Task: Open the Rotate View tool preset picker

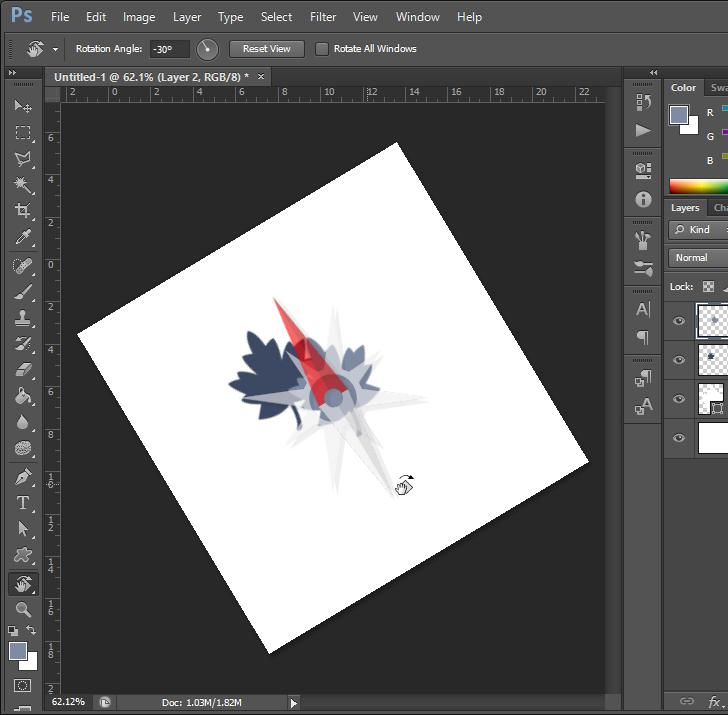Action: click(x=55, y=49)
